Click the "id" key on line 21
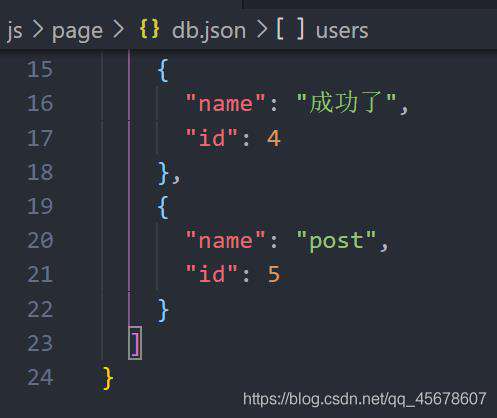Image resolution: width=497 pixels, height=418 pixels. coord(212,274)
